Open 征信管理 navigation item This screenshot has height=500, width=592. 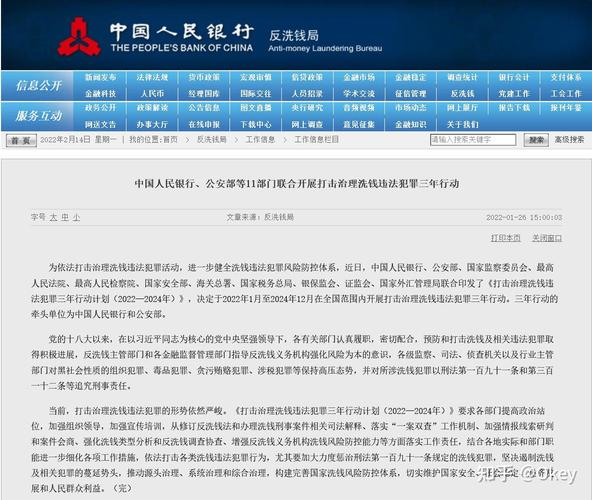[x=411, y=93]
